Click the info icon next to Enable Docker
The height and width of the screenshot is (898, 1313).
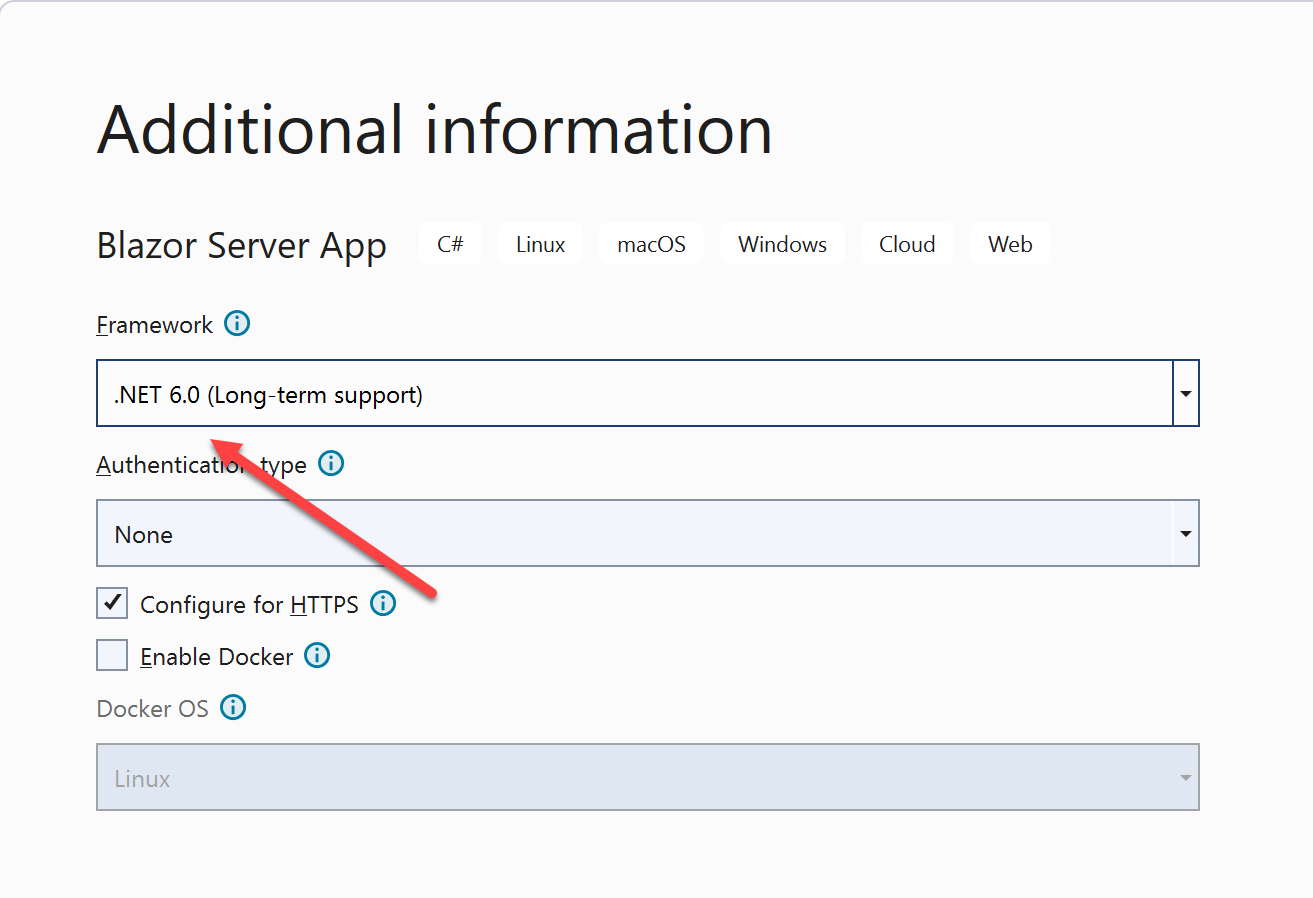click(317, 656)
